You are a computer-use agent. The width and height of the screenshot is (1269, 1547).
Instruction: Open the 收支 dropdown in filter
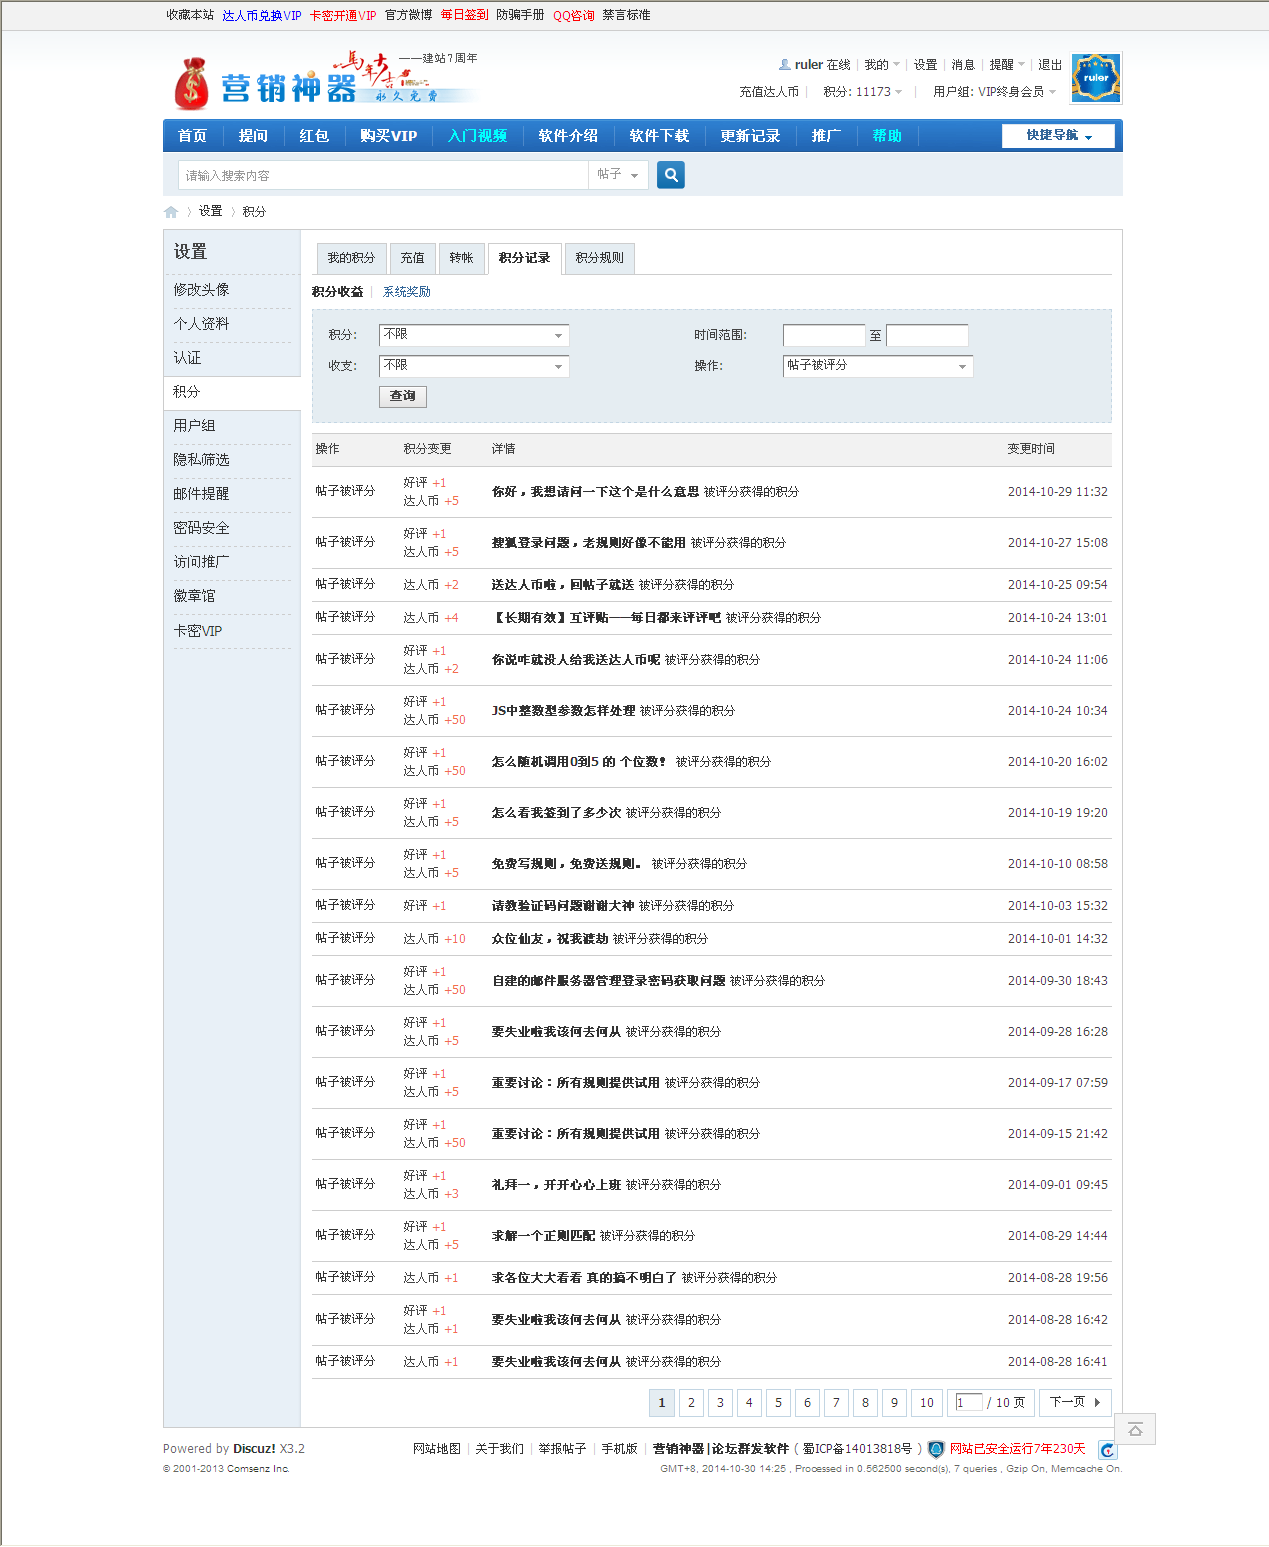(x=474, y=366)
